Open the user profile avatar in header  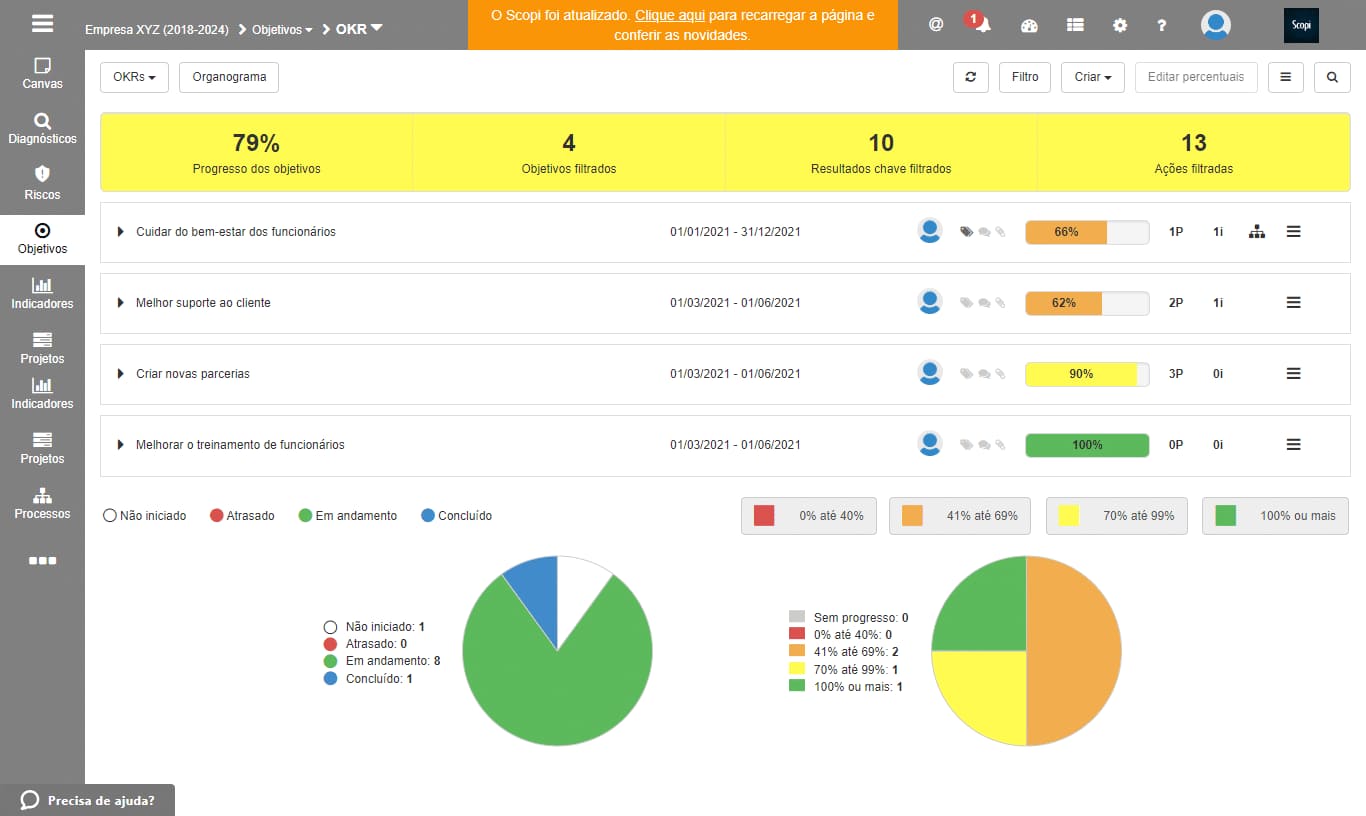pyautogui.click(x=1215, y=25)
